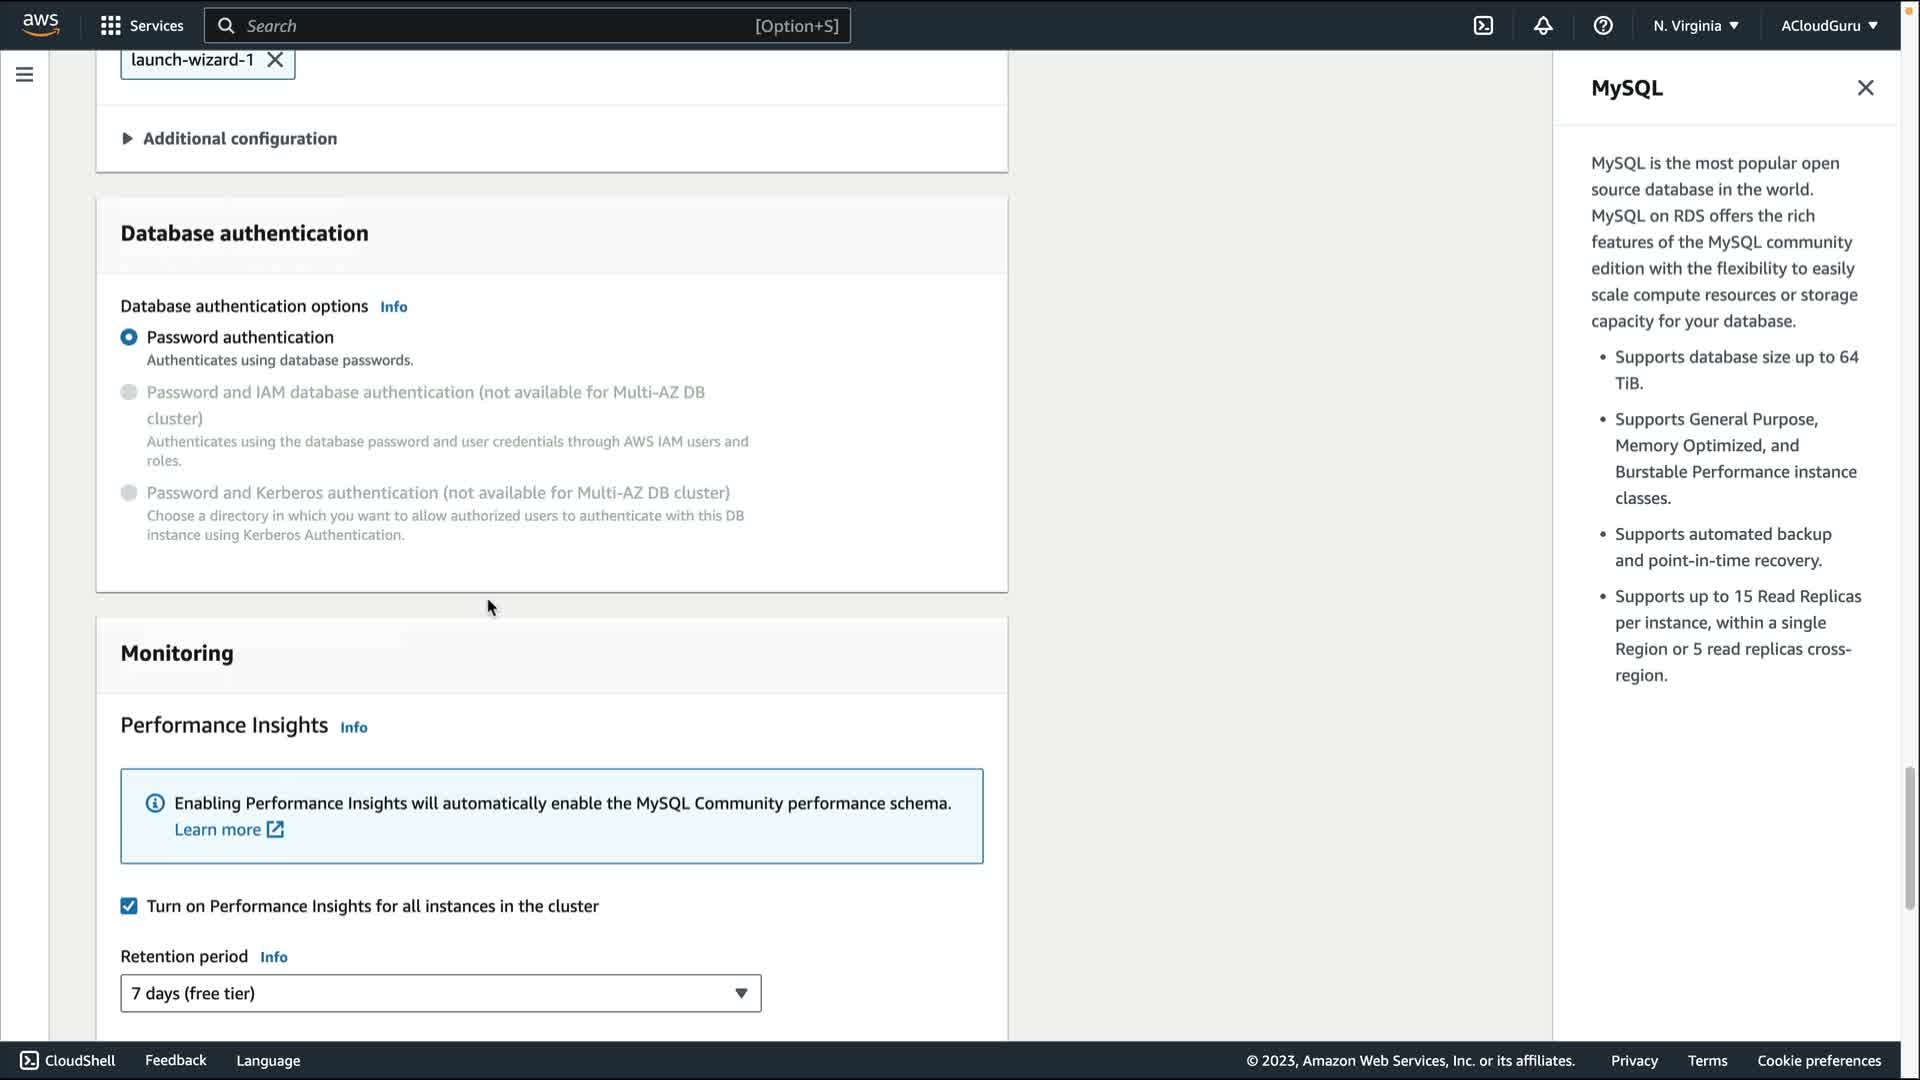1920x1080 pixels.
Task: Open the N. Virginia region dropdown
Action: tap(1696, 26)
